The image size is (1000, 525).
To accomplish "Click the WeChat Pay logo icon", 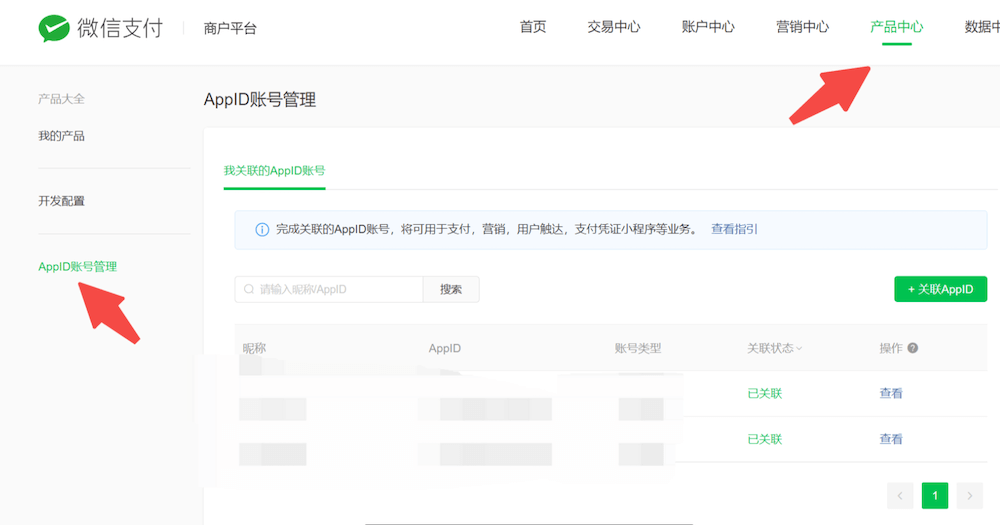I will point(54,28).
